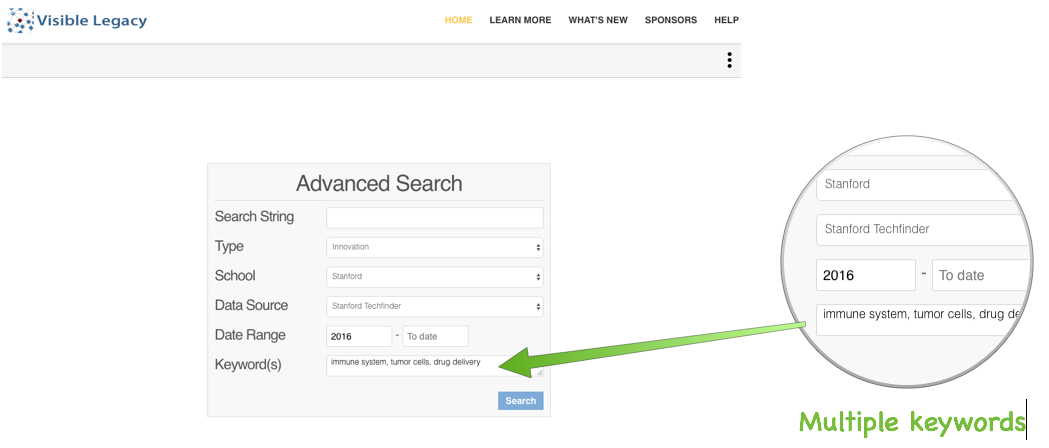Open the three-dot overflow menu

pyautogui.click(x=729, y=60)
